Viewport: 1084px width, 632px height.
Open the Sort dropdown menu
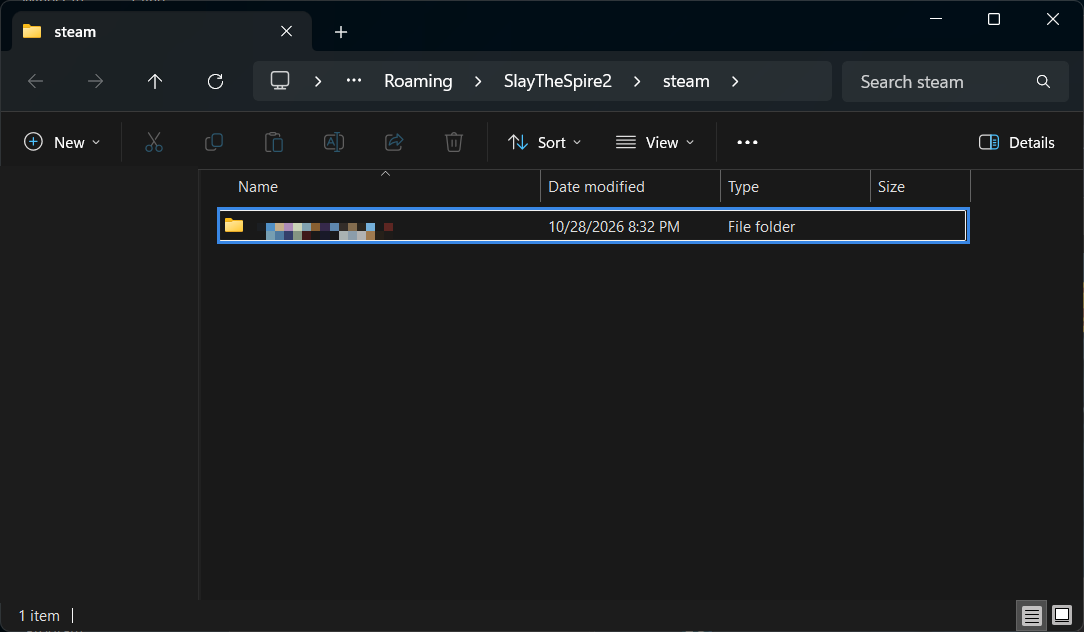[x=545, y=142]
